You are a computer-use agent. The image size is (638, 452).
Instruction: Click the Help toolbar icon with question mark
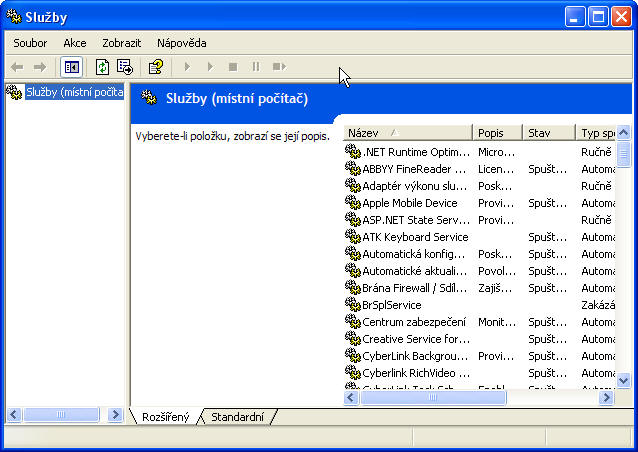155,67
